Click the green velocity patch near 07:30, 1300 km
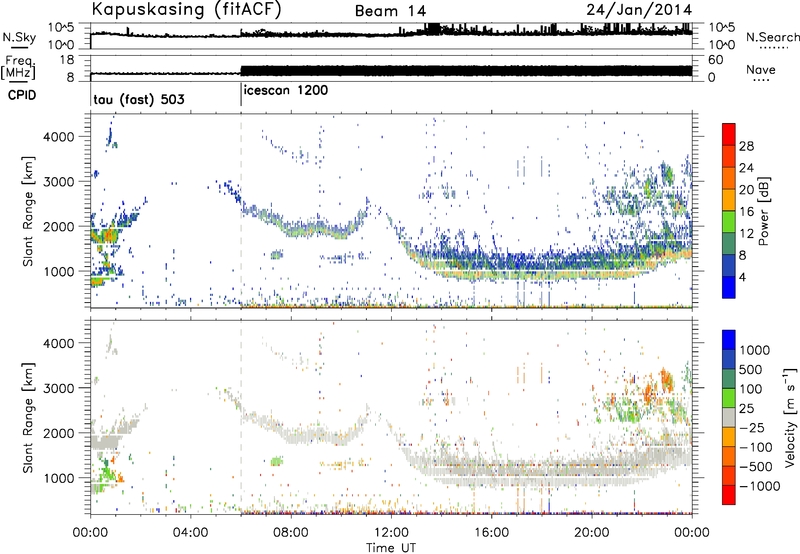 276,461
